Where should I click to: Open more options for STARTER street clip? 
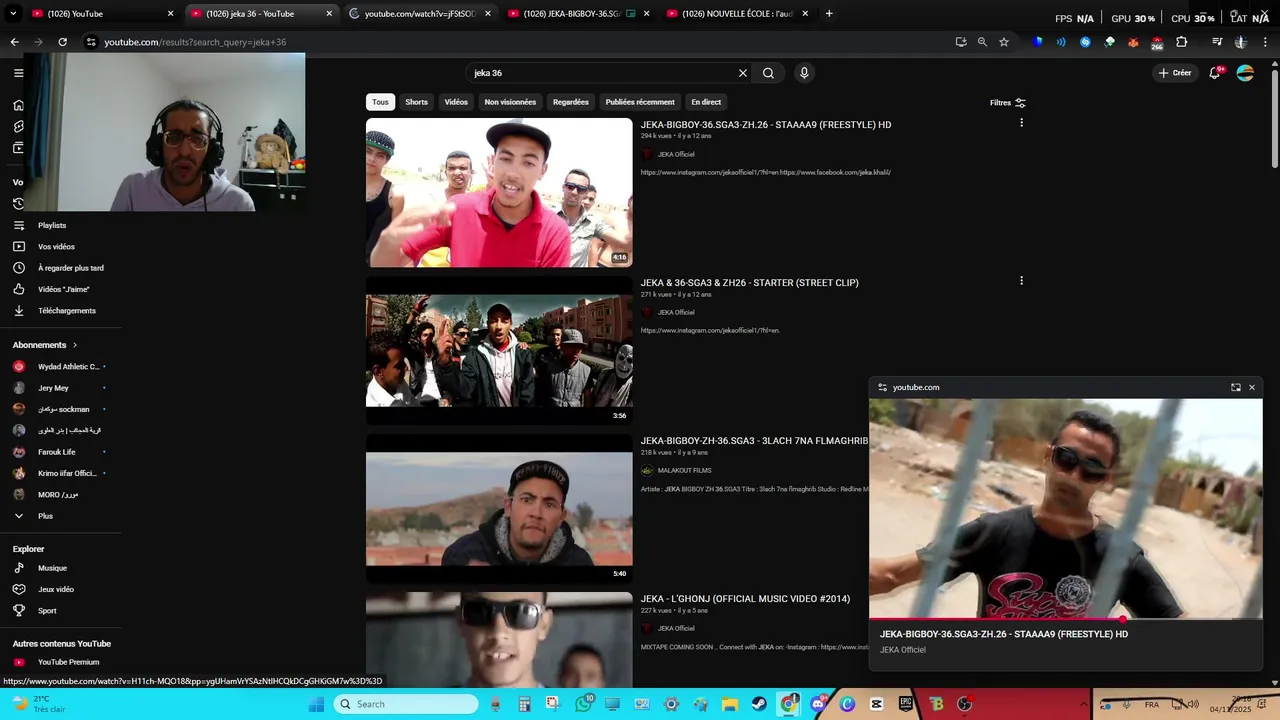1021,281
